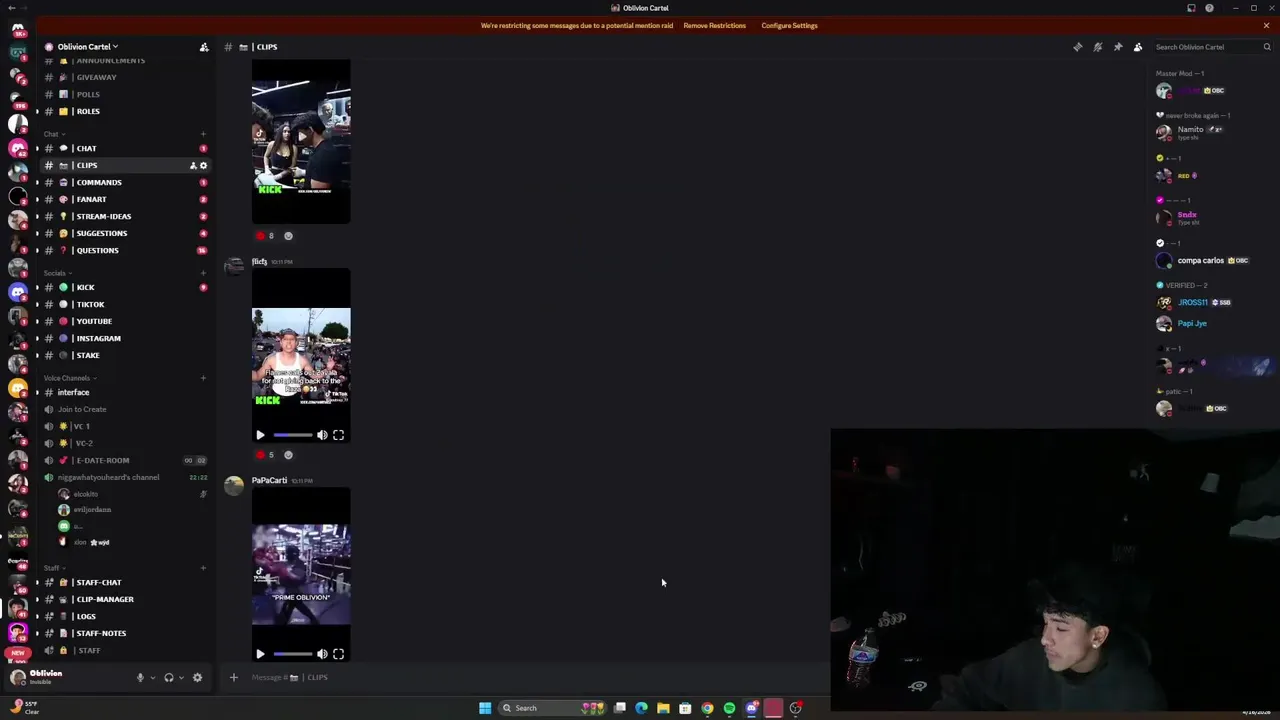Click the Configure Settings link
This screenshot has width=1280, height=720.
pos(789,26)
